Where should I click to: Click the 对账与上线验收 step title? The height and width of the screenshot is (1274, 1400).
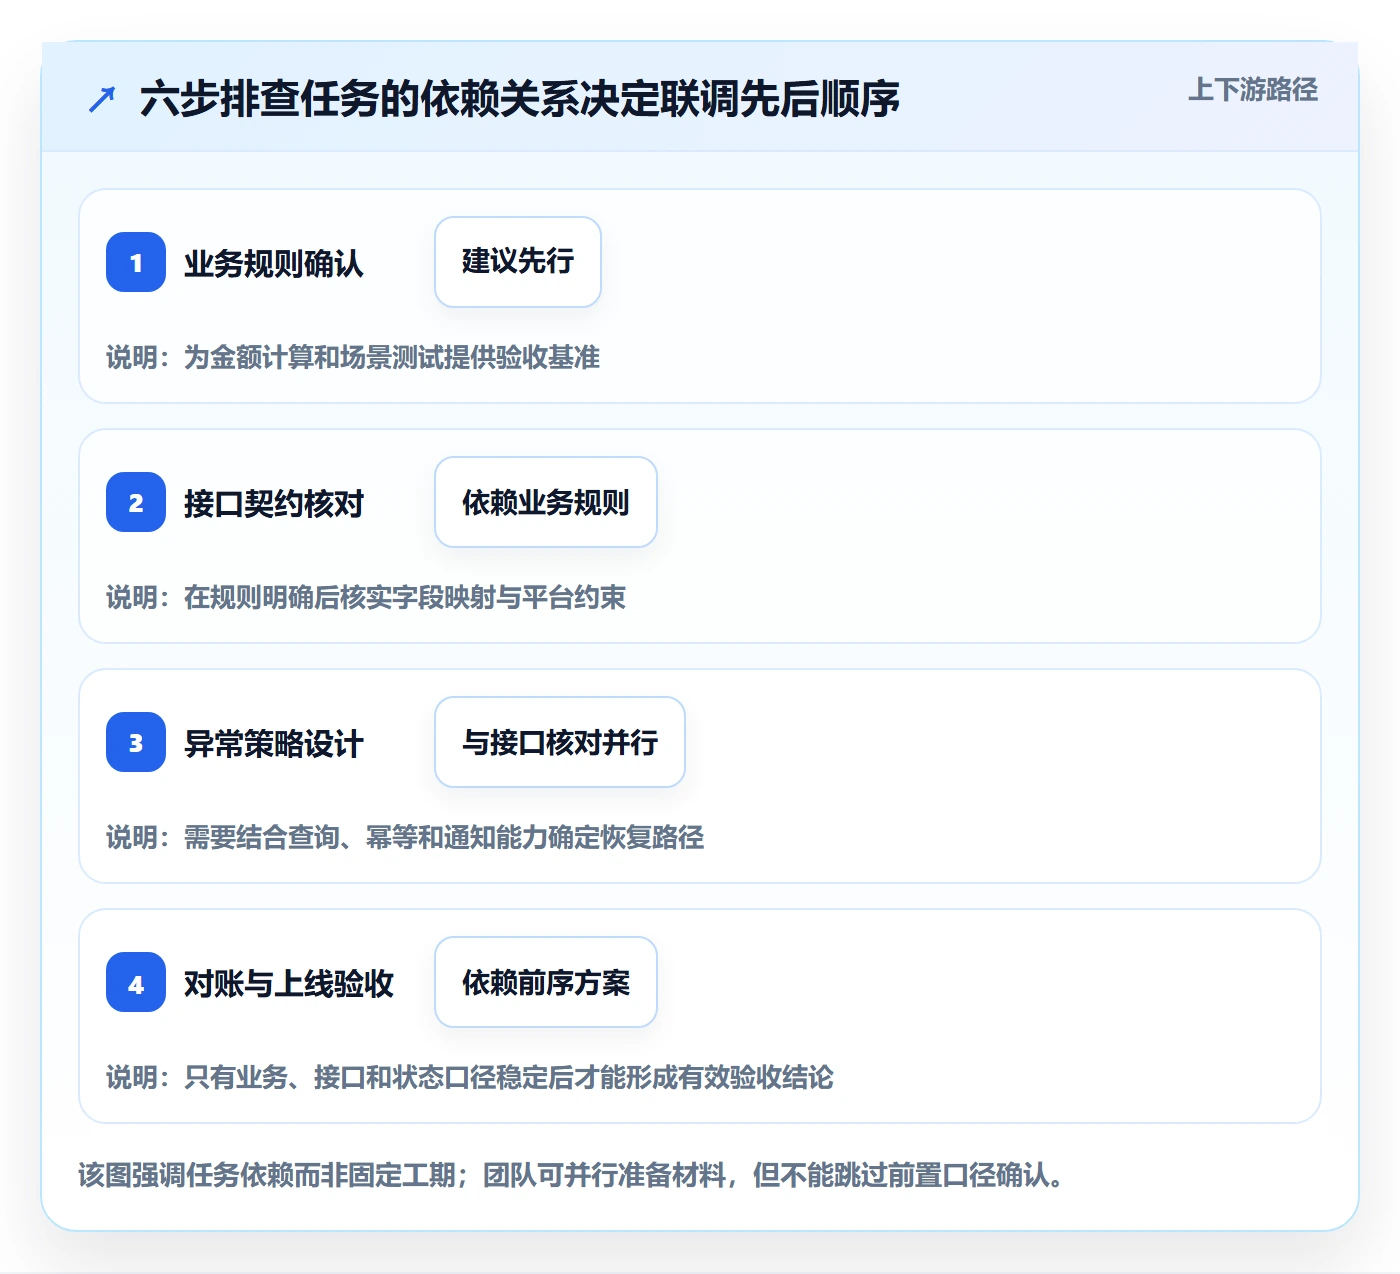click(289, 983)
